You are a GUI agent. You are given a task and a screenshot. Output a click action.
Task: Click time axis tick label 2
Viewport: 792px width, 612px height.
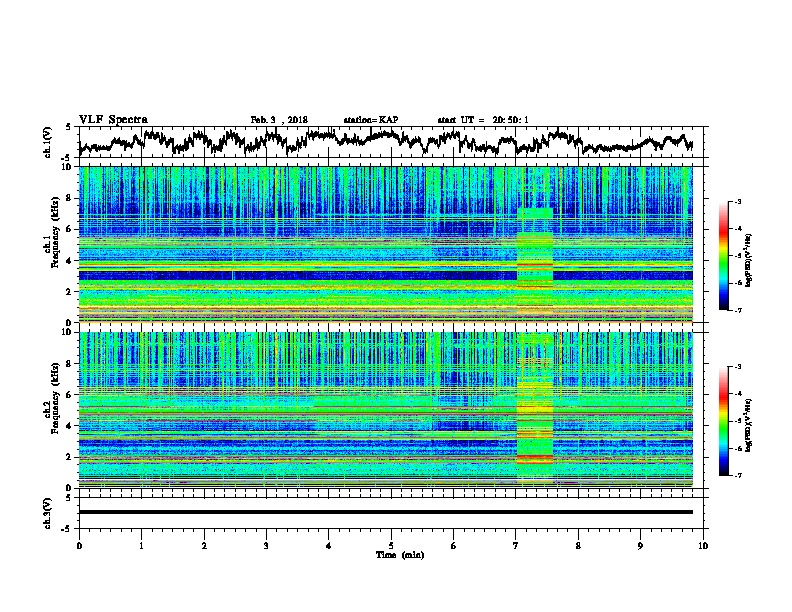point(204,546)
